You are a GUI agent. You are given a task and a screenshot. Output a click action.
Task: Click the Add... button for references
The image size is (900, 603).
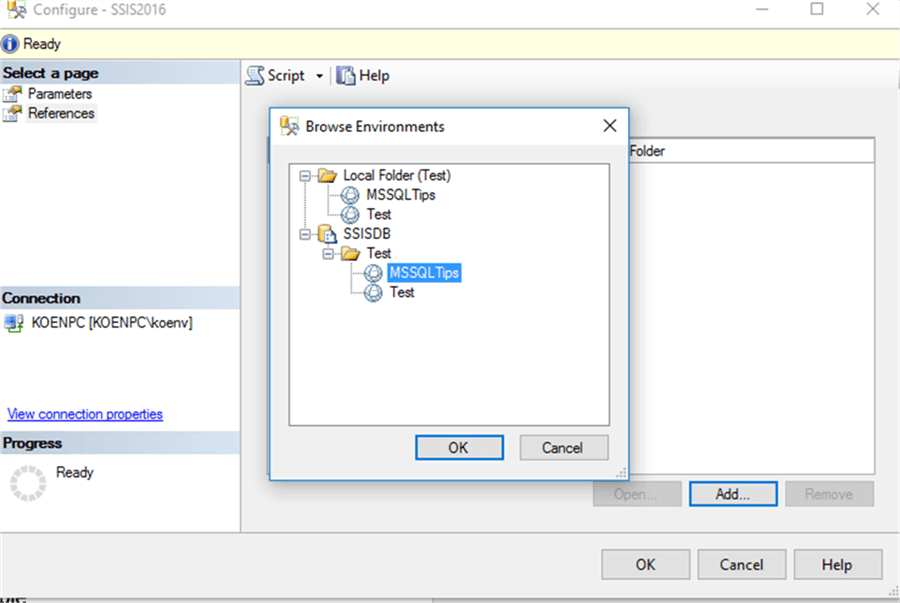pyautogui.click(x=733, y=494)
